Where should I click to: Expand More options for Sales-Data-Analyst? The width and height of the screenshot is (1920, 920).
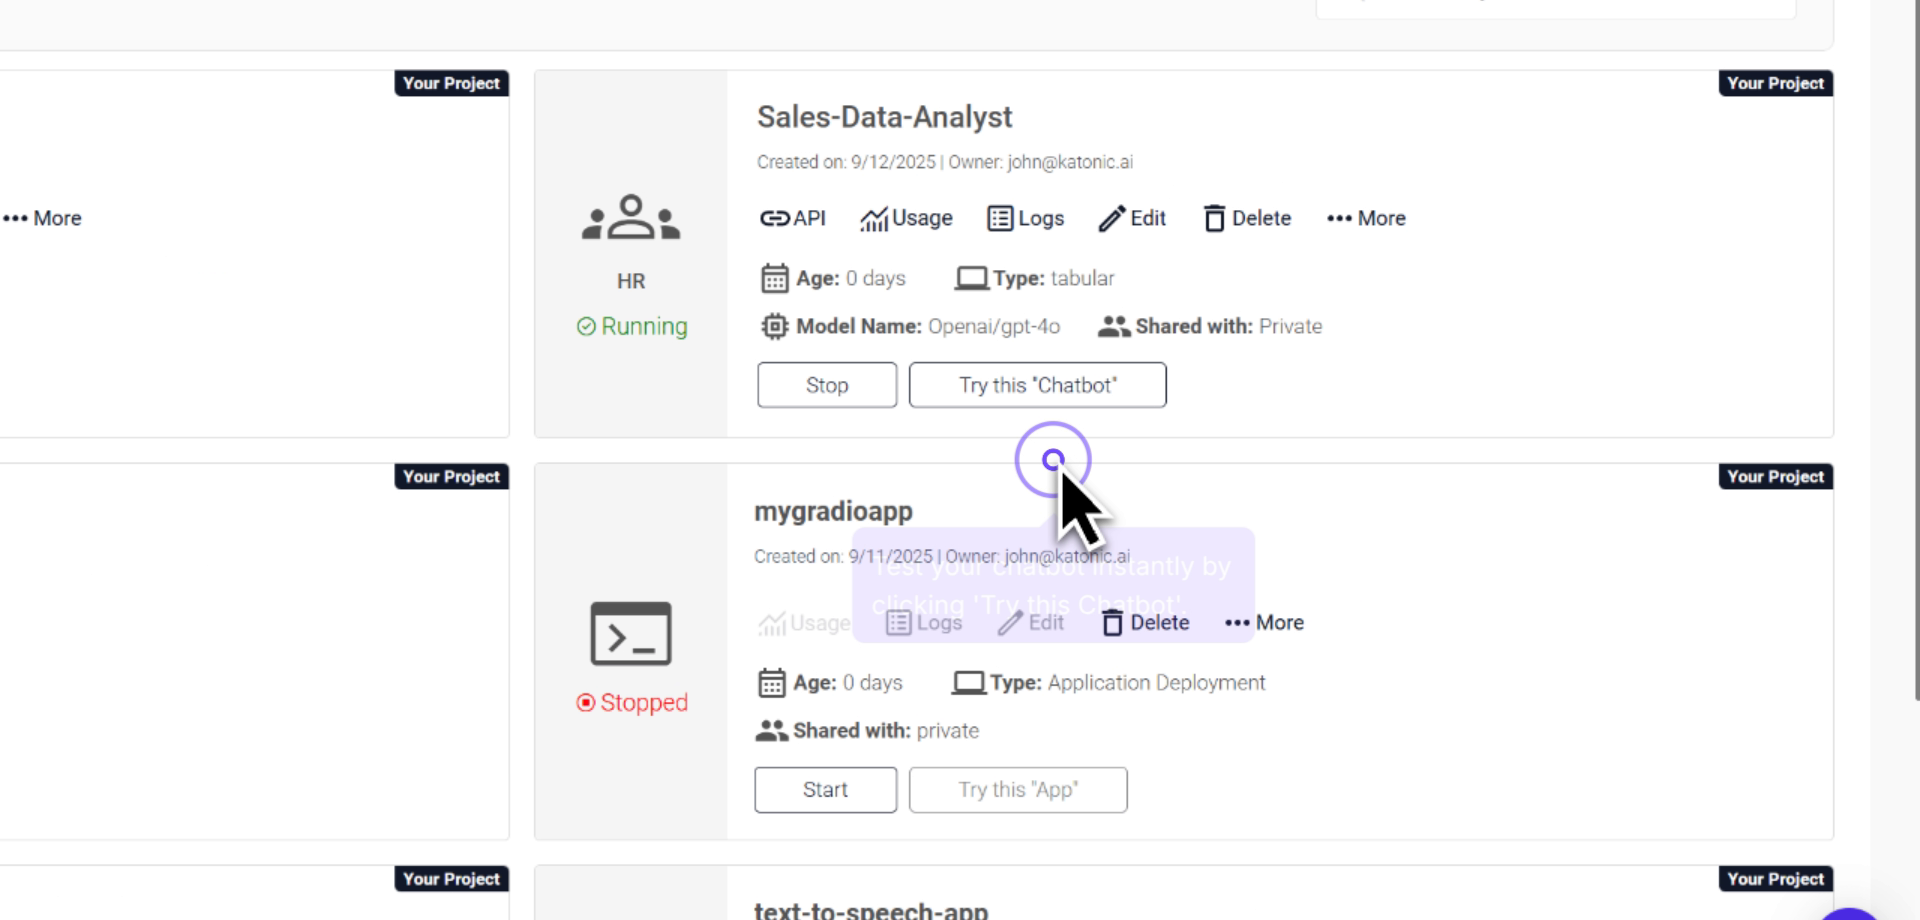point(1366,218)
